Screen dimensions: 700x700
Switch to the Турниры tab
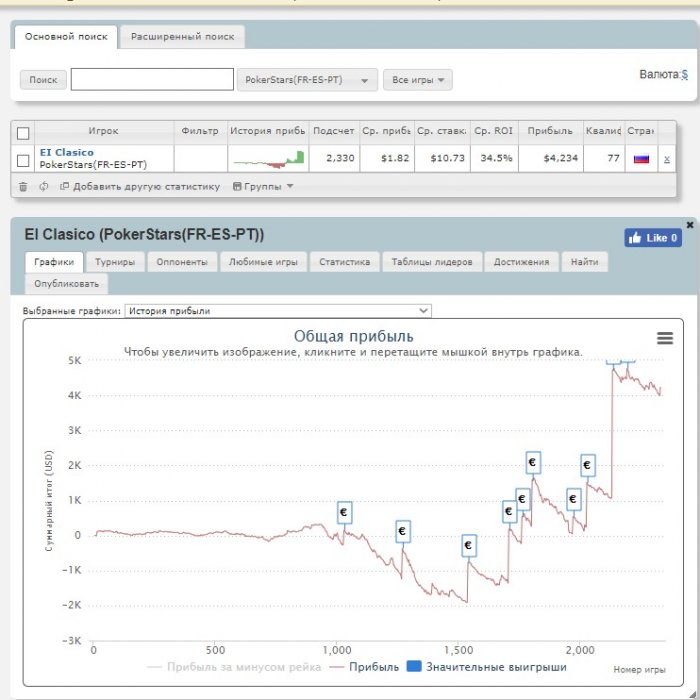click(116, 262)
